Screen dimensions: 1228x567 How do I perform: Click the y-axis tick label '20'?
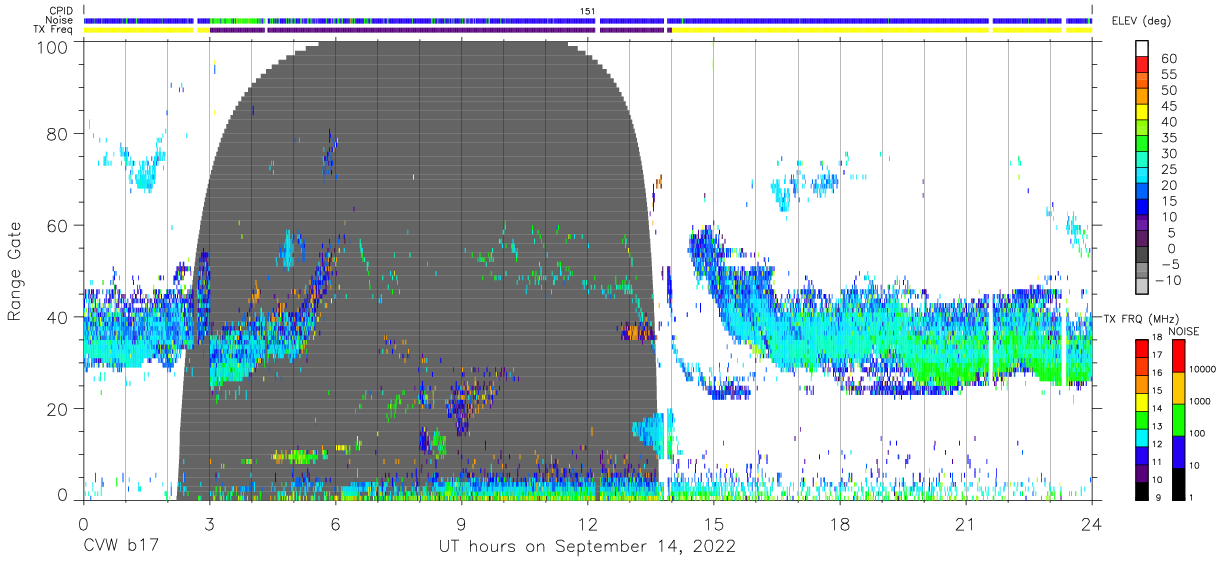pos(59,409)
